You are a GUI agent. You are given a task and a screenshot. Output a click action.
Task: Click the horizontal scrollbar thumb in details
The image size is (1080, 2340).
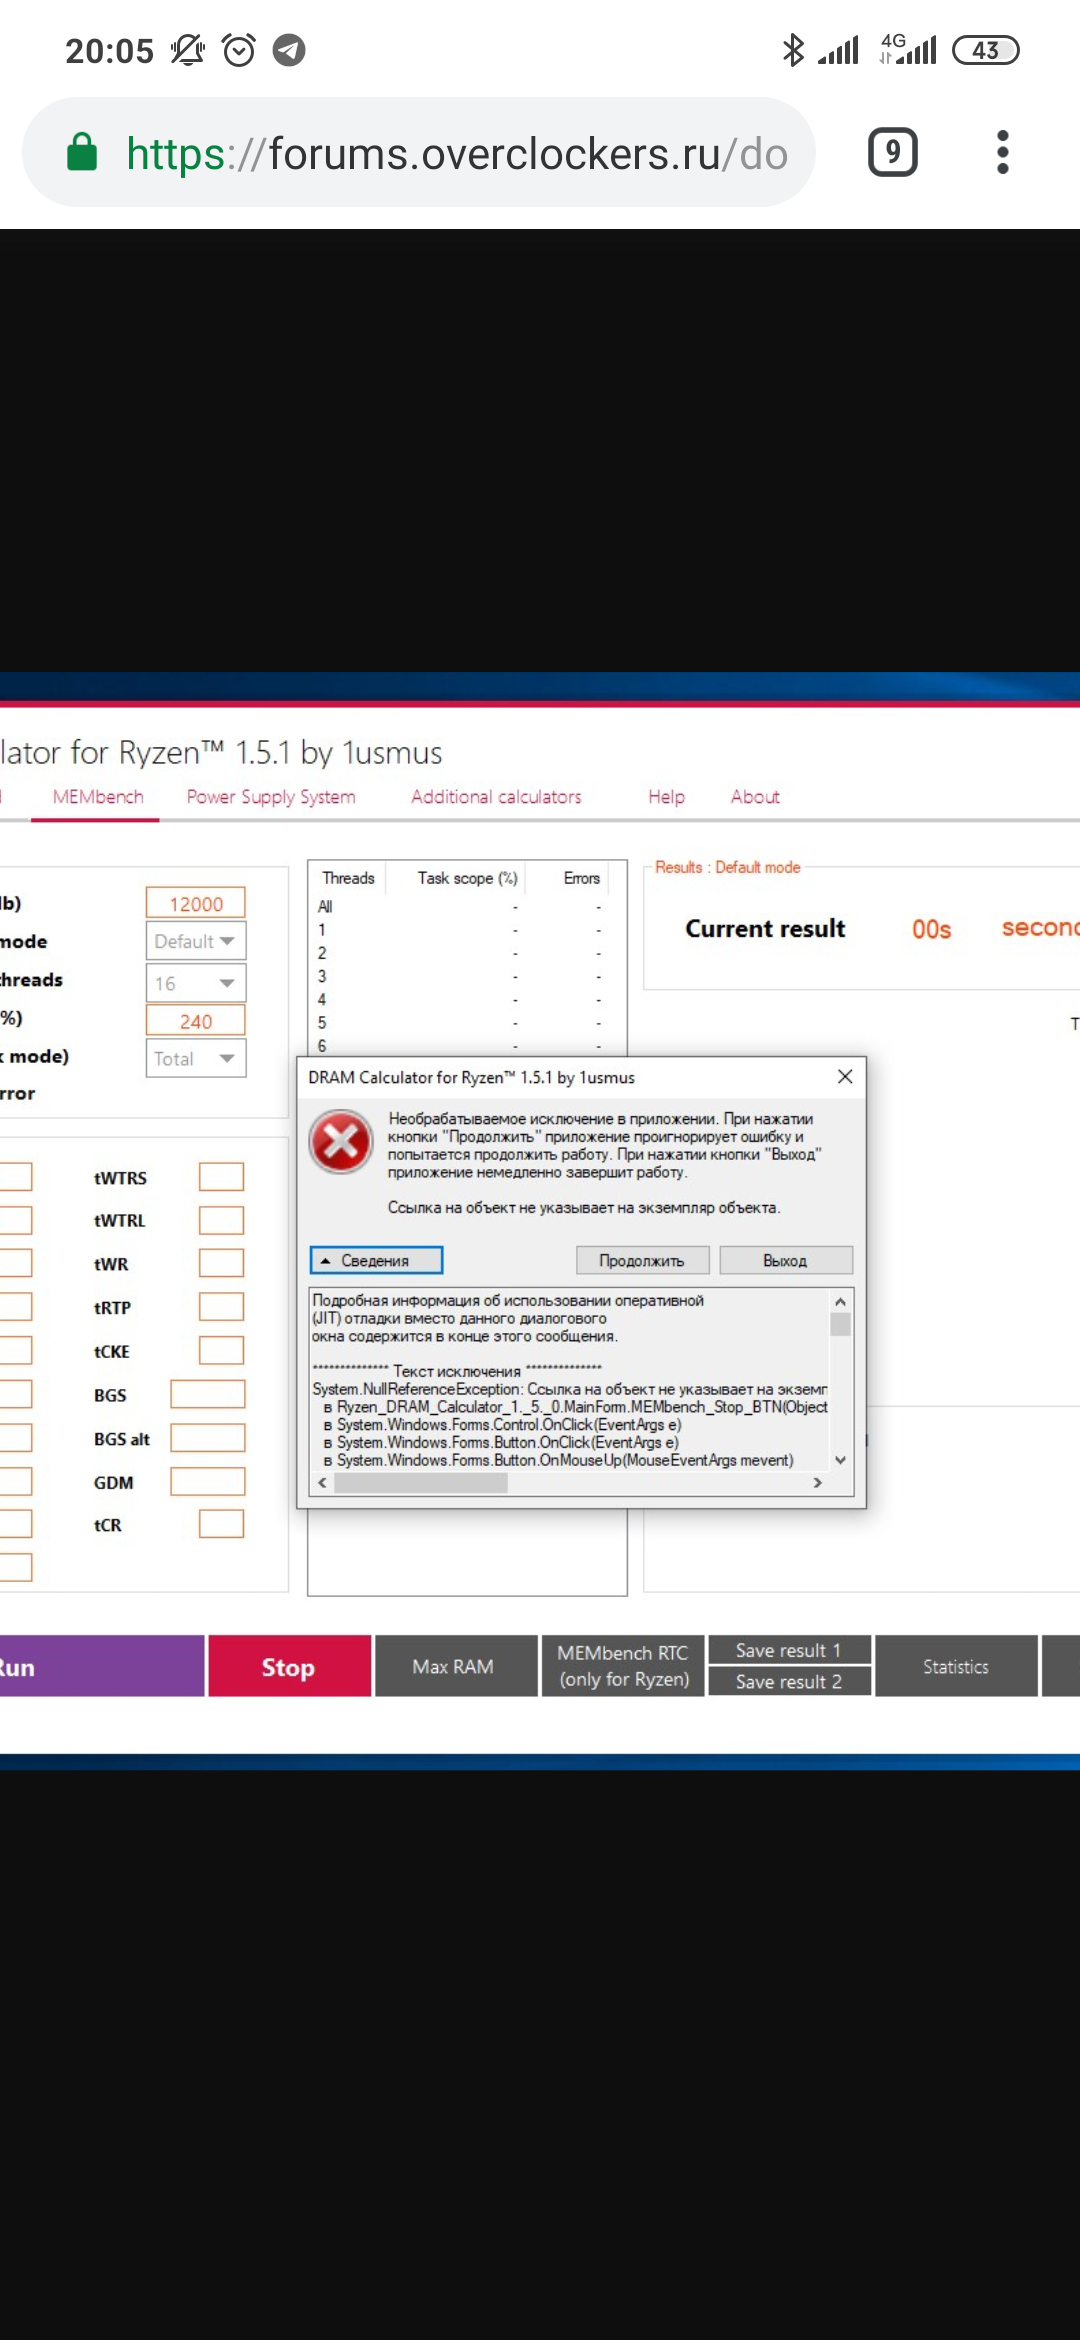tap(421, 1483)
